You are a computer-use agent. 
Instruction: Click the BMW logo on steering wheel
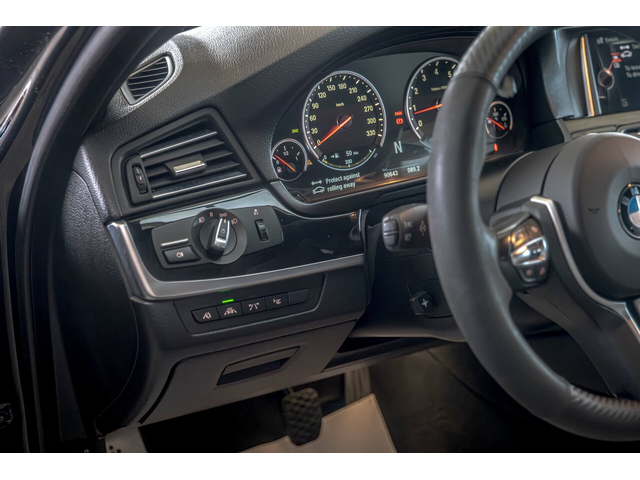(630, 209)
